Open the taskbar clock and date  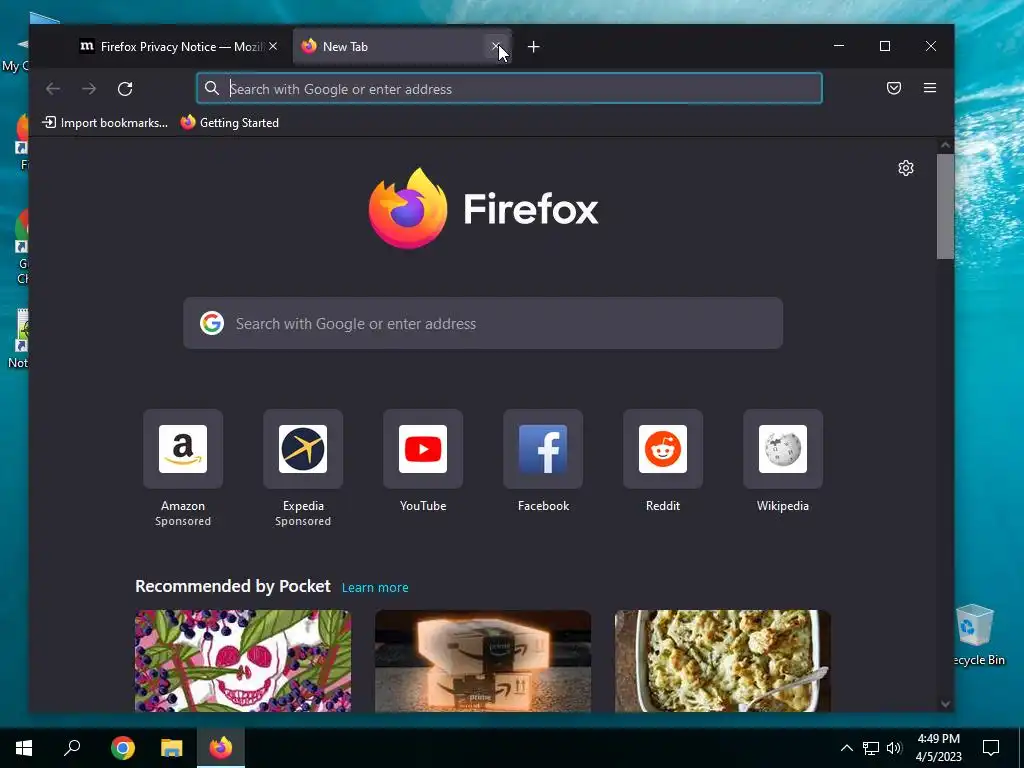point(938,748)
